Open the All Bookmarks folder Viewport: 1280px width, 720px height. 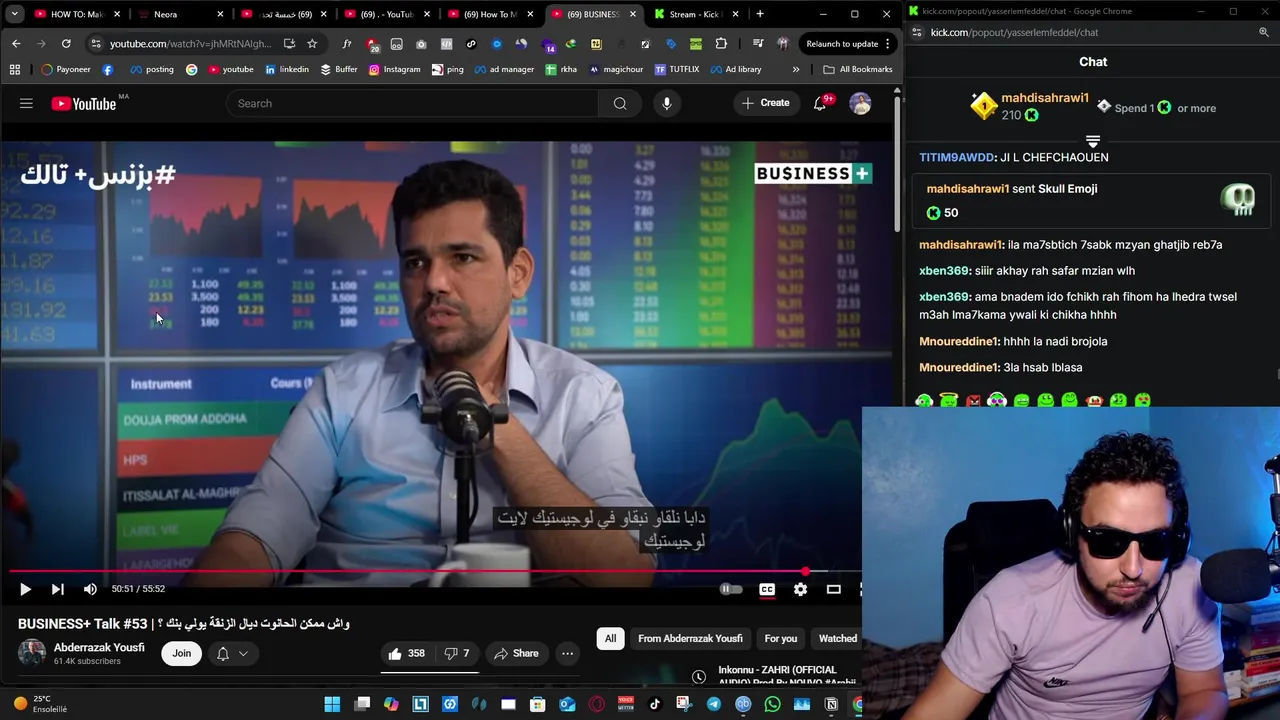858,69
